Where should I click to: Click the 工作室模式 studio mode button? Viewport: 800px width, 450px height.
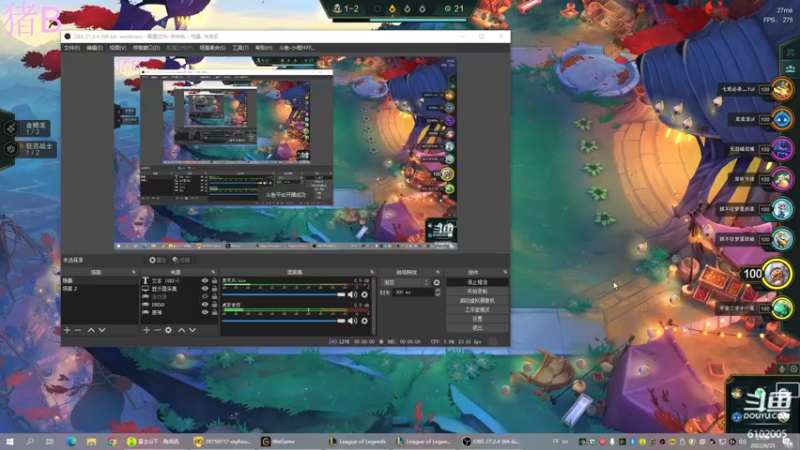click(477, 310)
